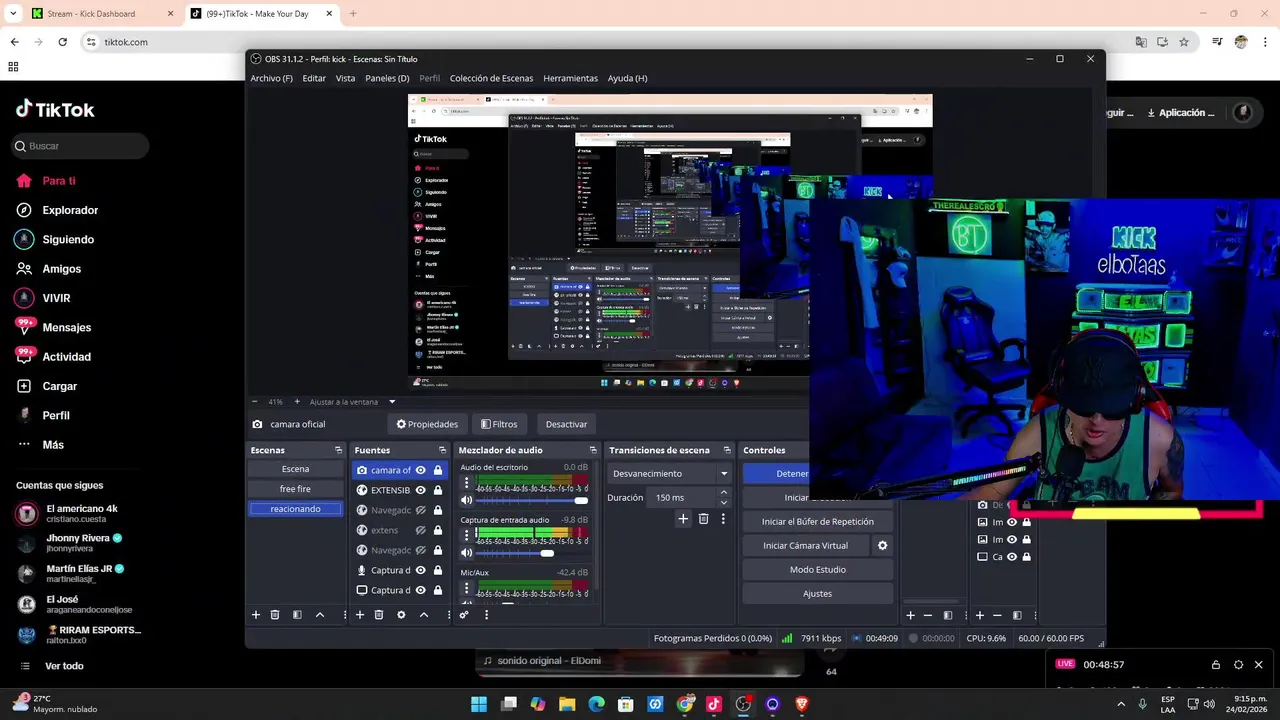Move scene up with the Escenas arrow icon

tap(320, 615)
